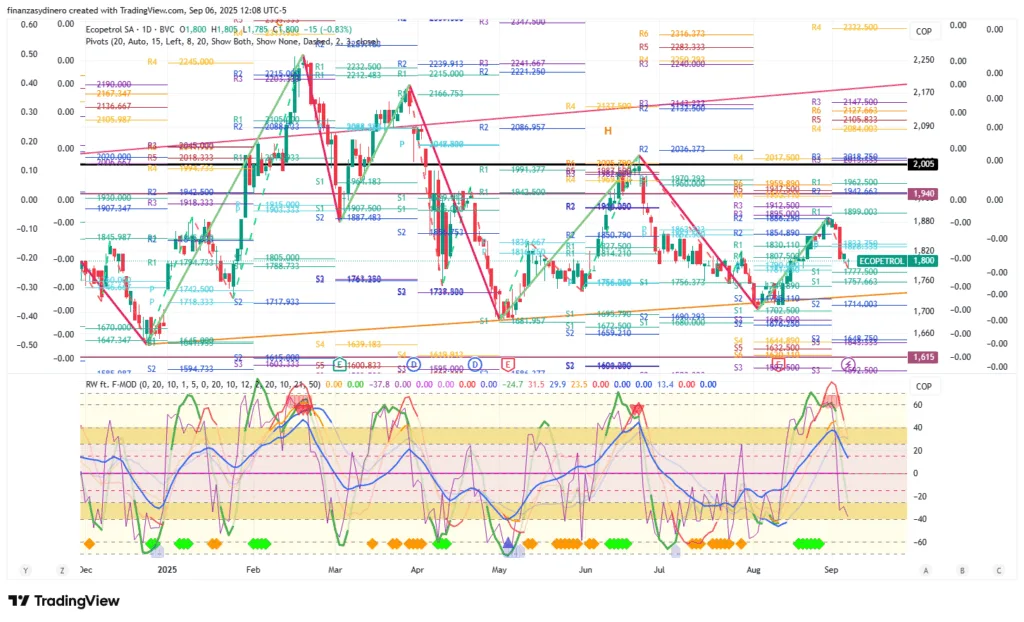Viewport: 1024px width, 622px height.
Task: Select the 1,615 price level label
Action: [x=923, y=357]
